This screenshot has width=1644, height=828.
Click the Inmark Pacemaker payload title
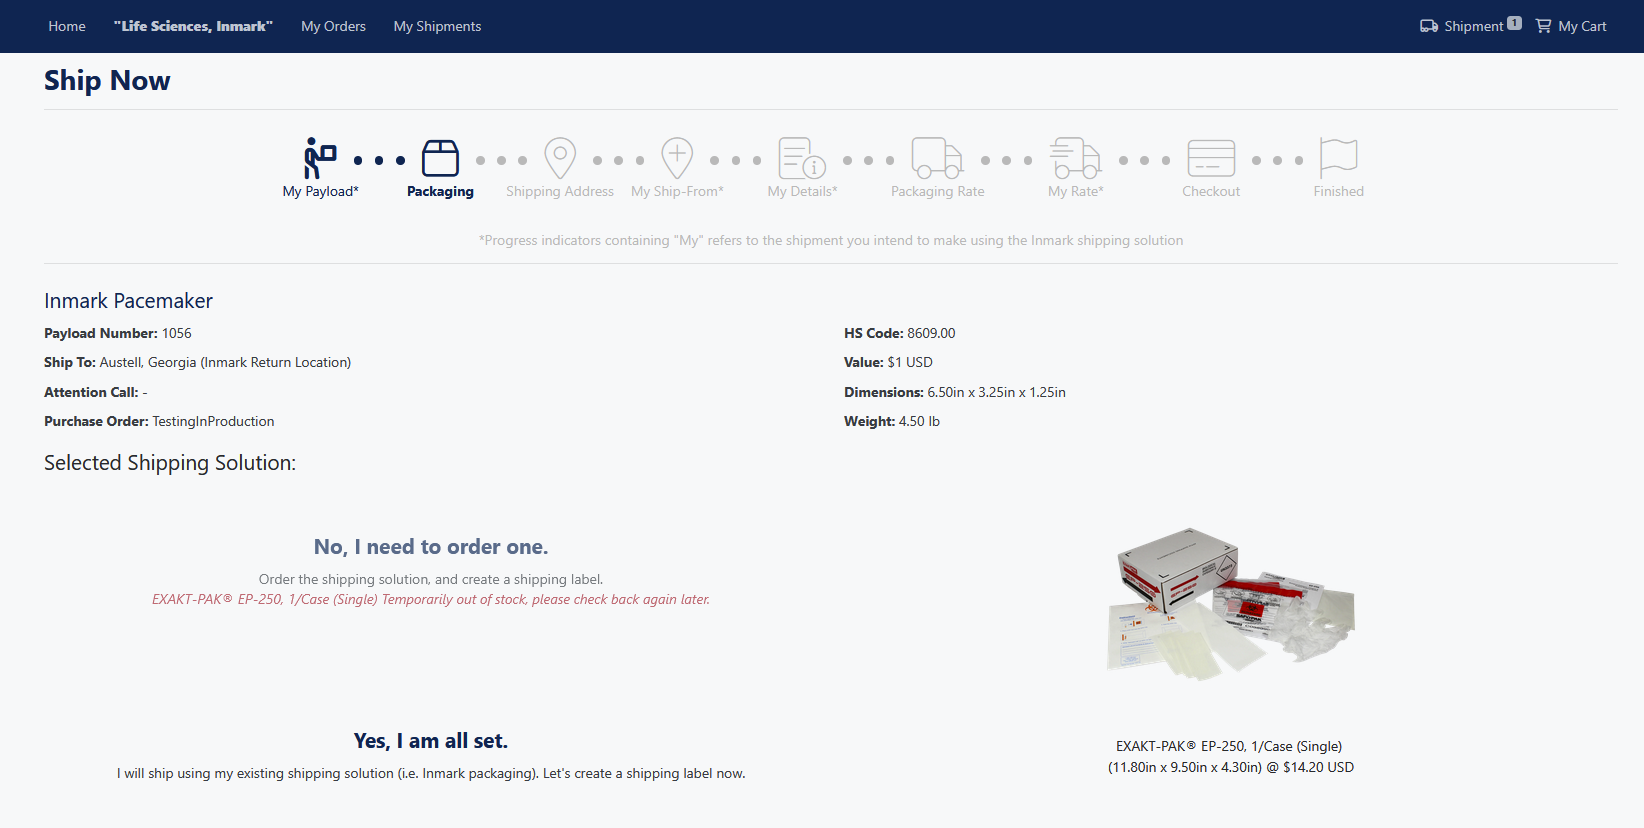128,301
